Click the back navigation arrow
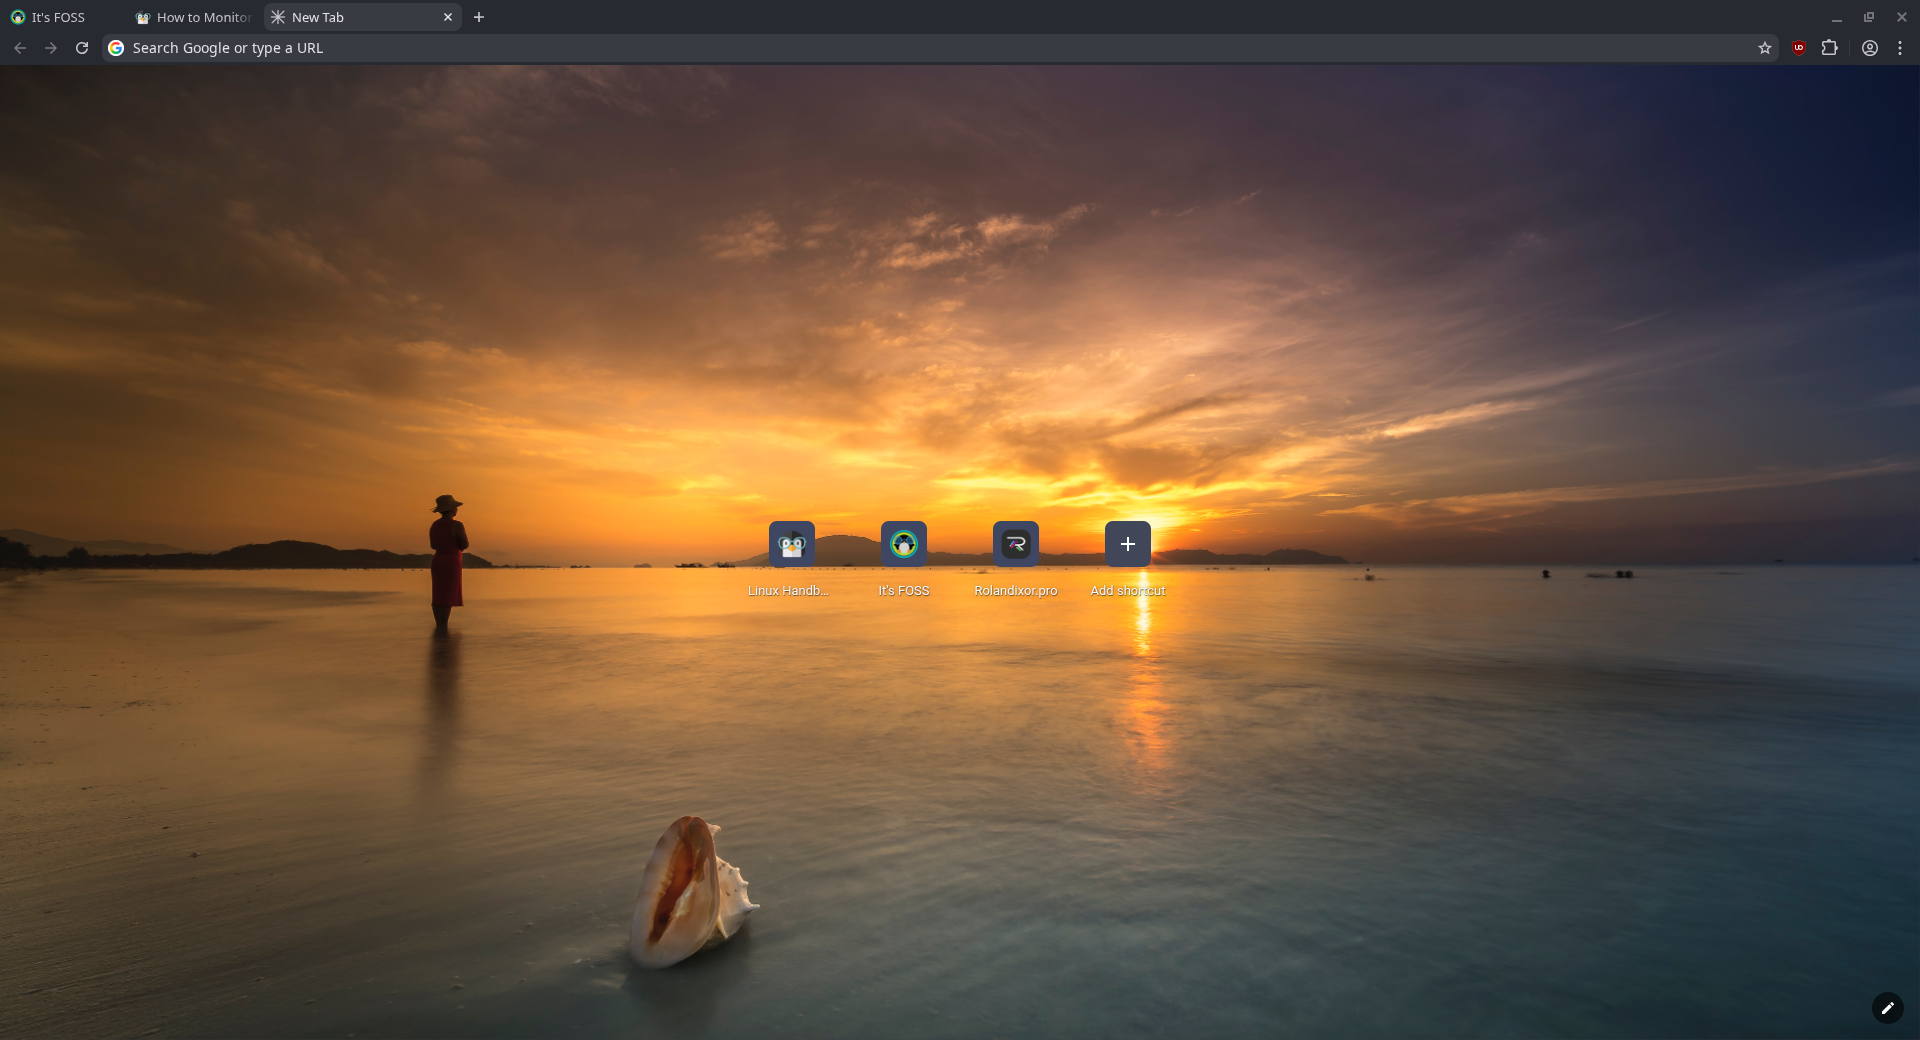 coord(20,48)
